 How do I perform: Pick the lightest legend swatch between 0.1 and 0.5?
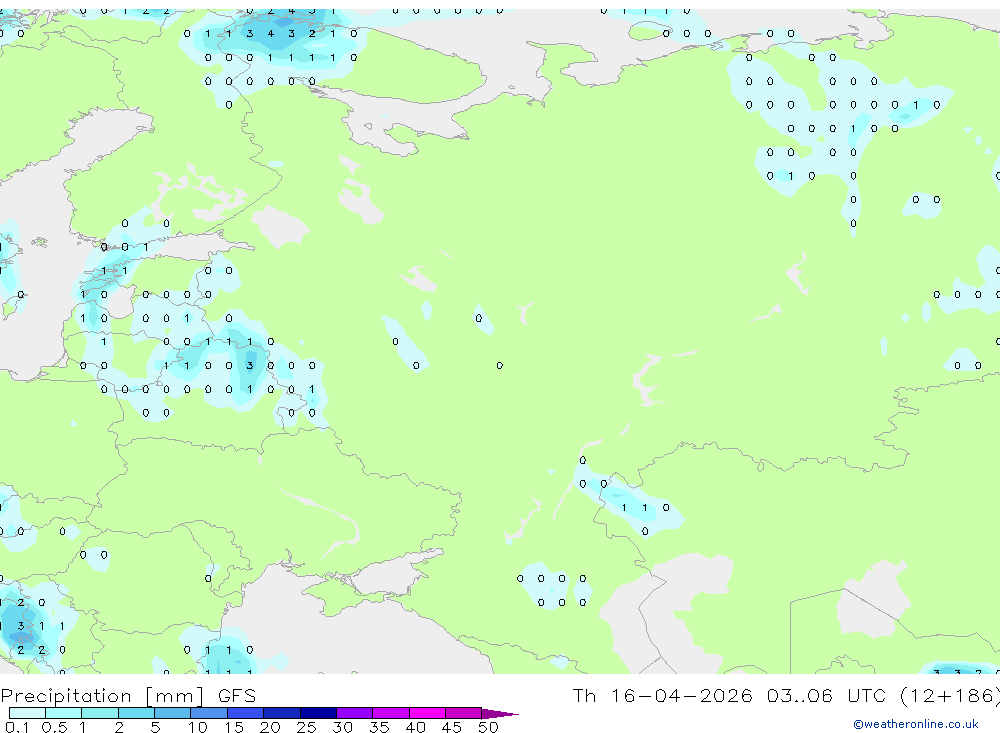click(x=27, y=713)
